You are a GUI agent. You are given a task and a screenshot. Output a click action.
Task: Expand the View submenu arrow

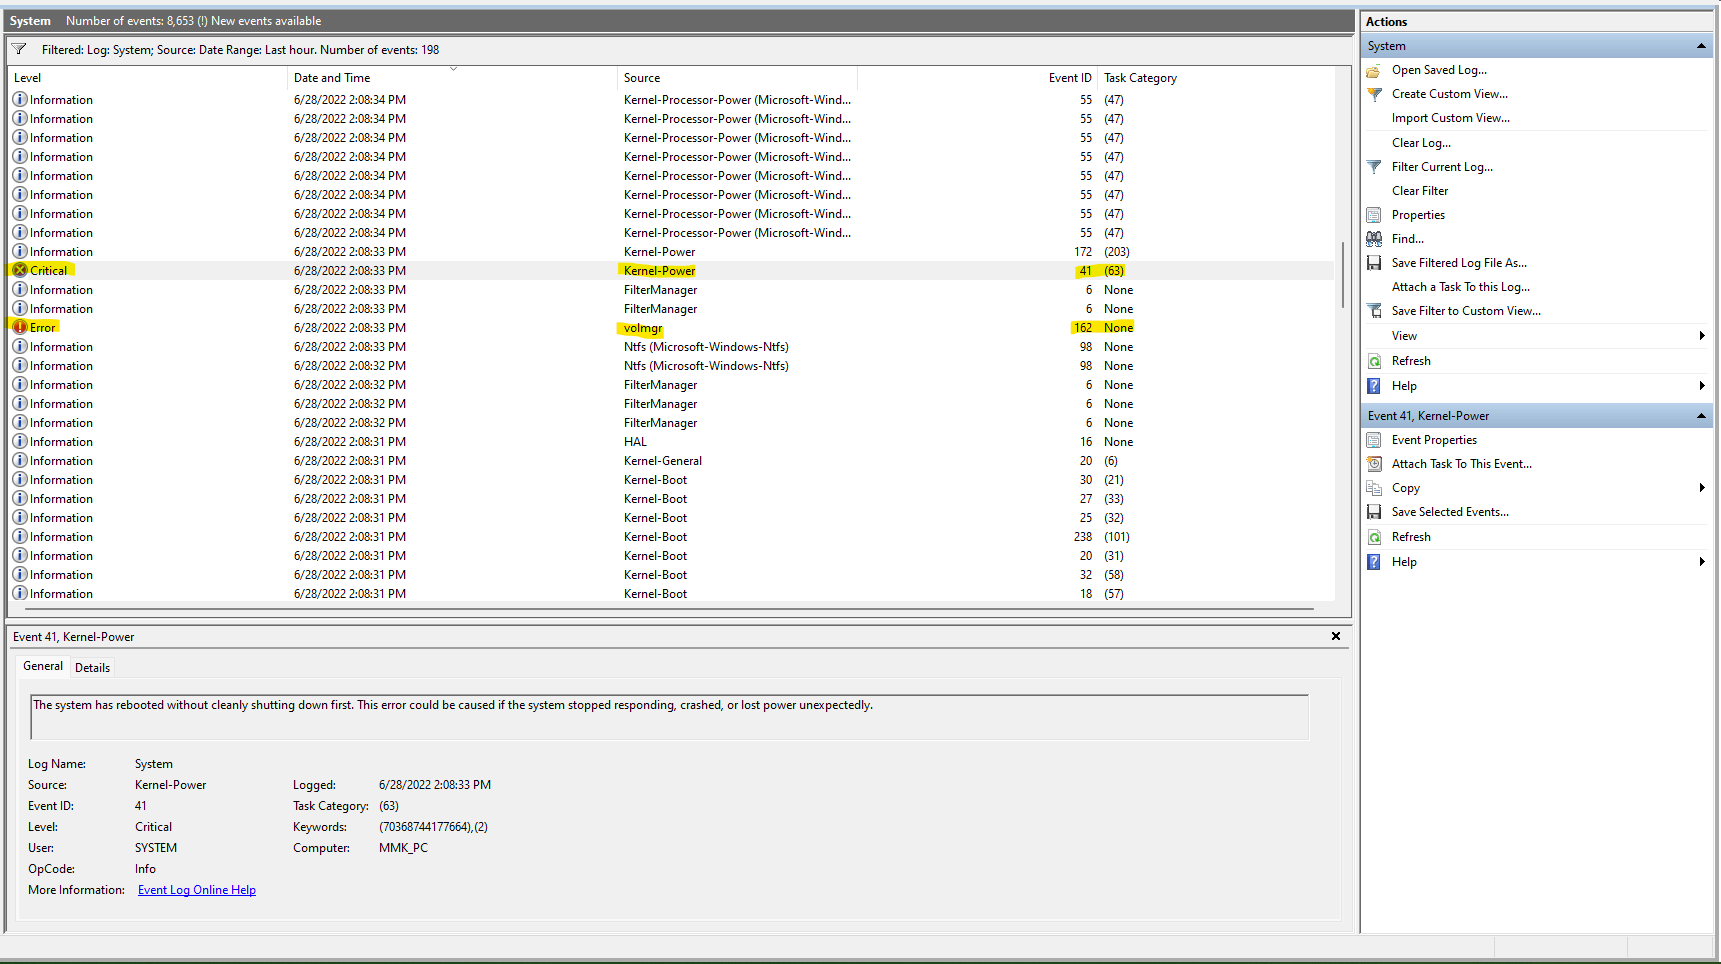(1702, 336)
